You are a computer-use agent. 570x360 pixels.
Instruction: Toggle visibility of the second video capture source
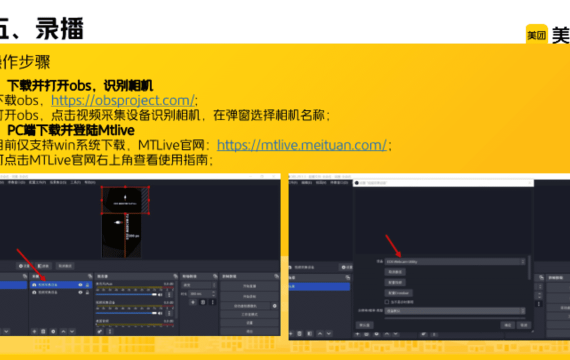tap(80, 292)
